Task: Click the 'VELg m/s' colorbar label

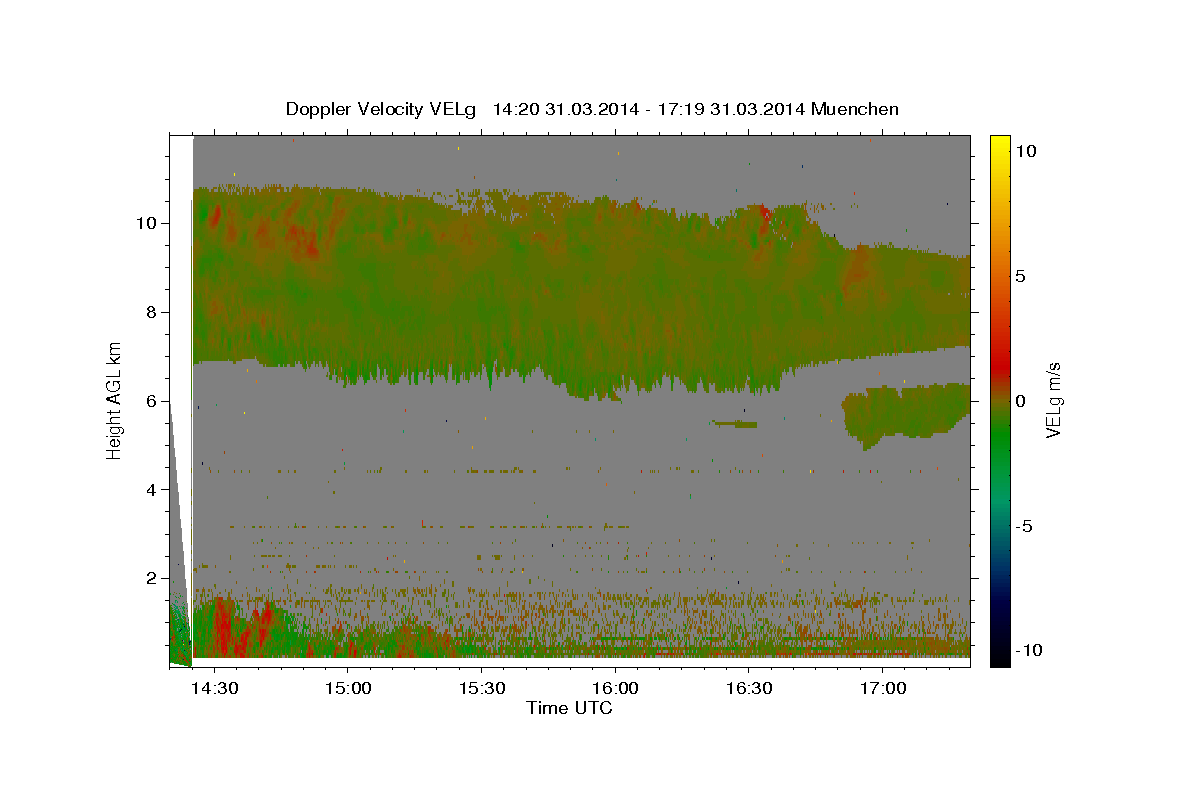Action: pos(1053,400)
